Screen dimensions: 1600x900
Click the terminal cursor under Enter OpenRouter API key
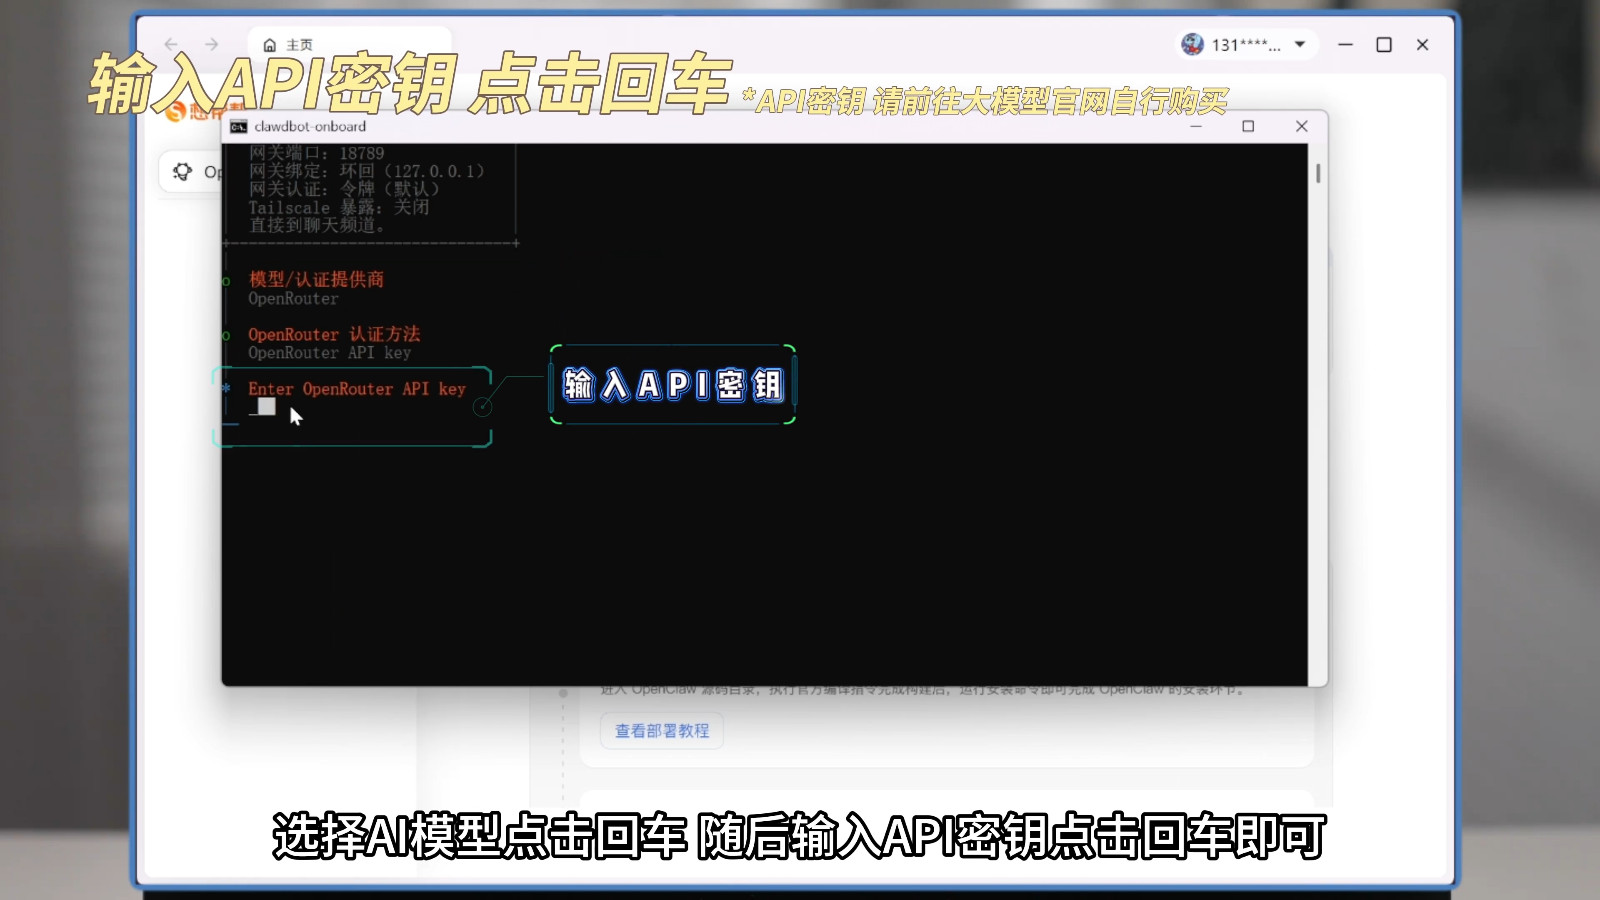tap(266, 406)
